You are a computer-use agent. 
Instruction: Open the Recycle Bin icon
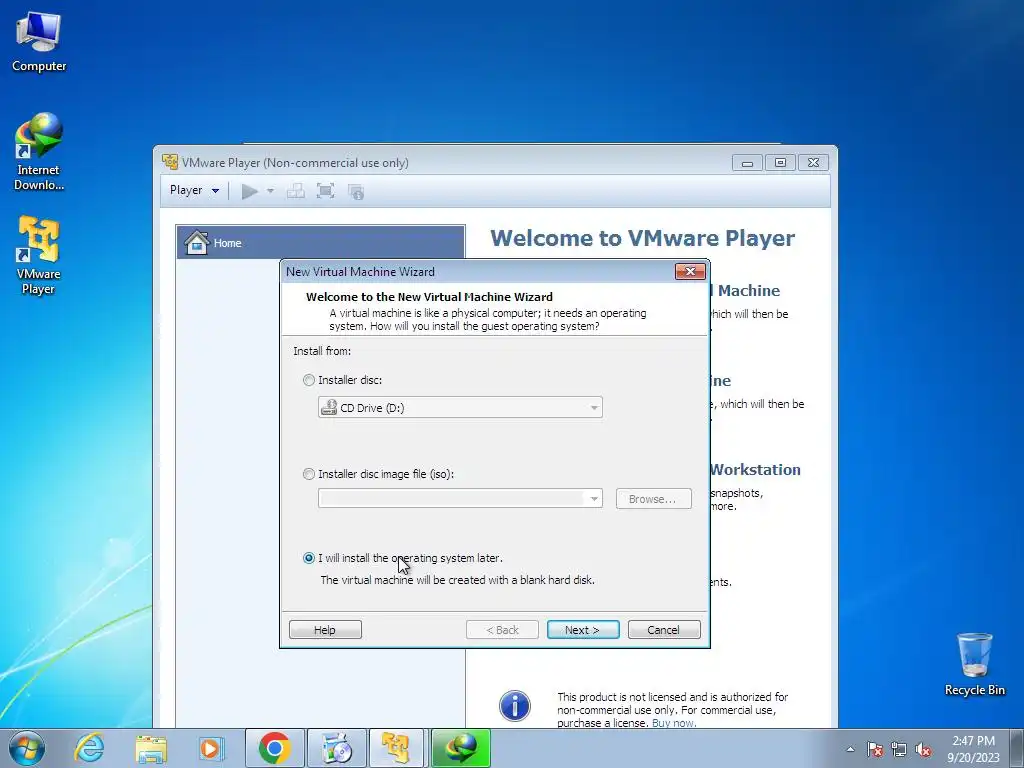(x=974, y=664)
